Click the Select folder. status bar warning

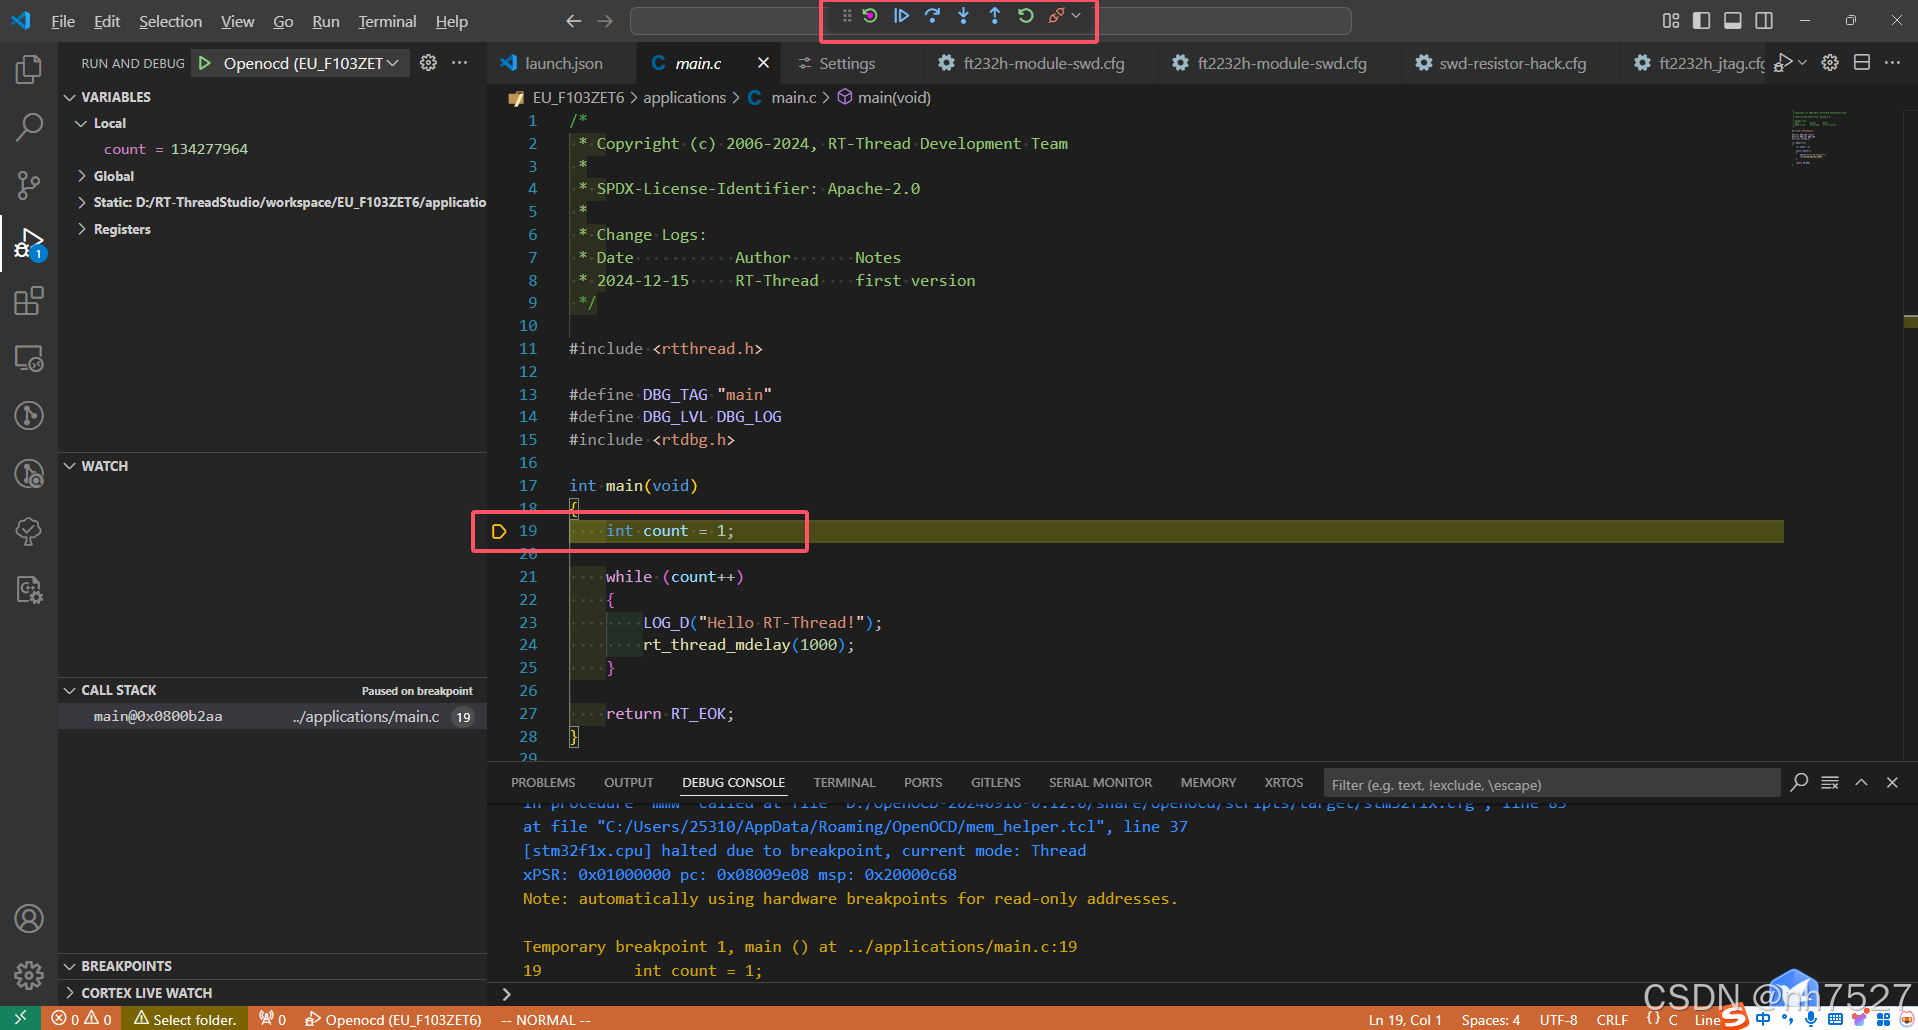point(186,1019)
